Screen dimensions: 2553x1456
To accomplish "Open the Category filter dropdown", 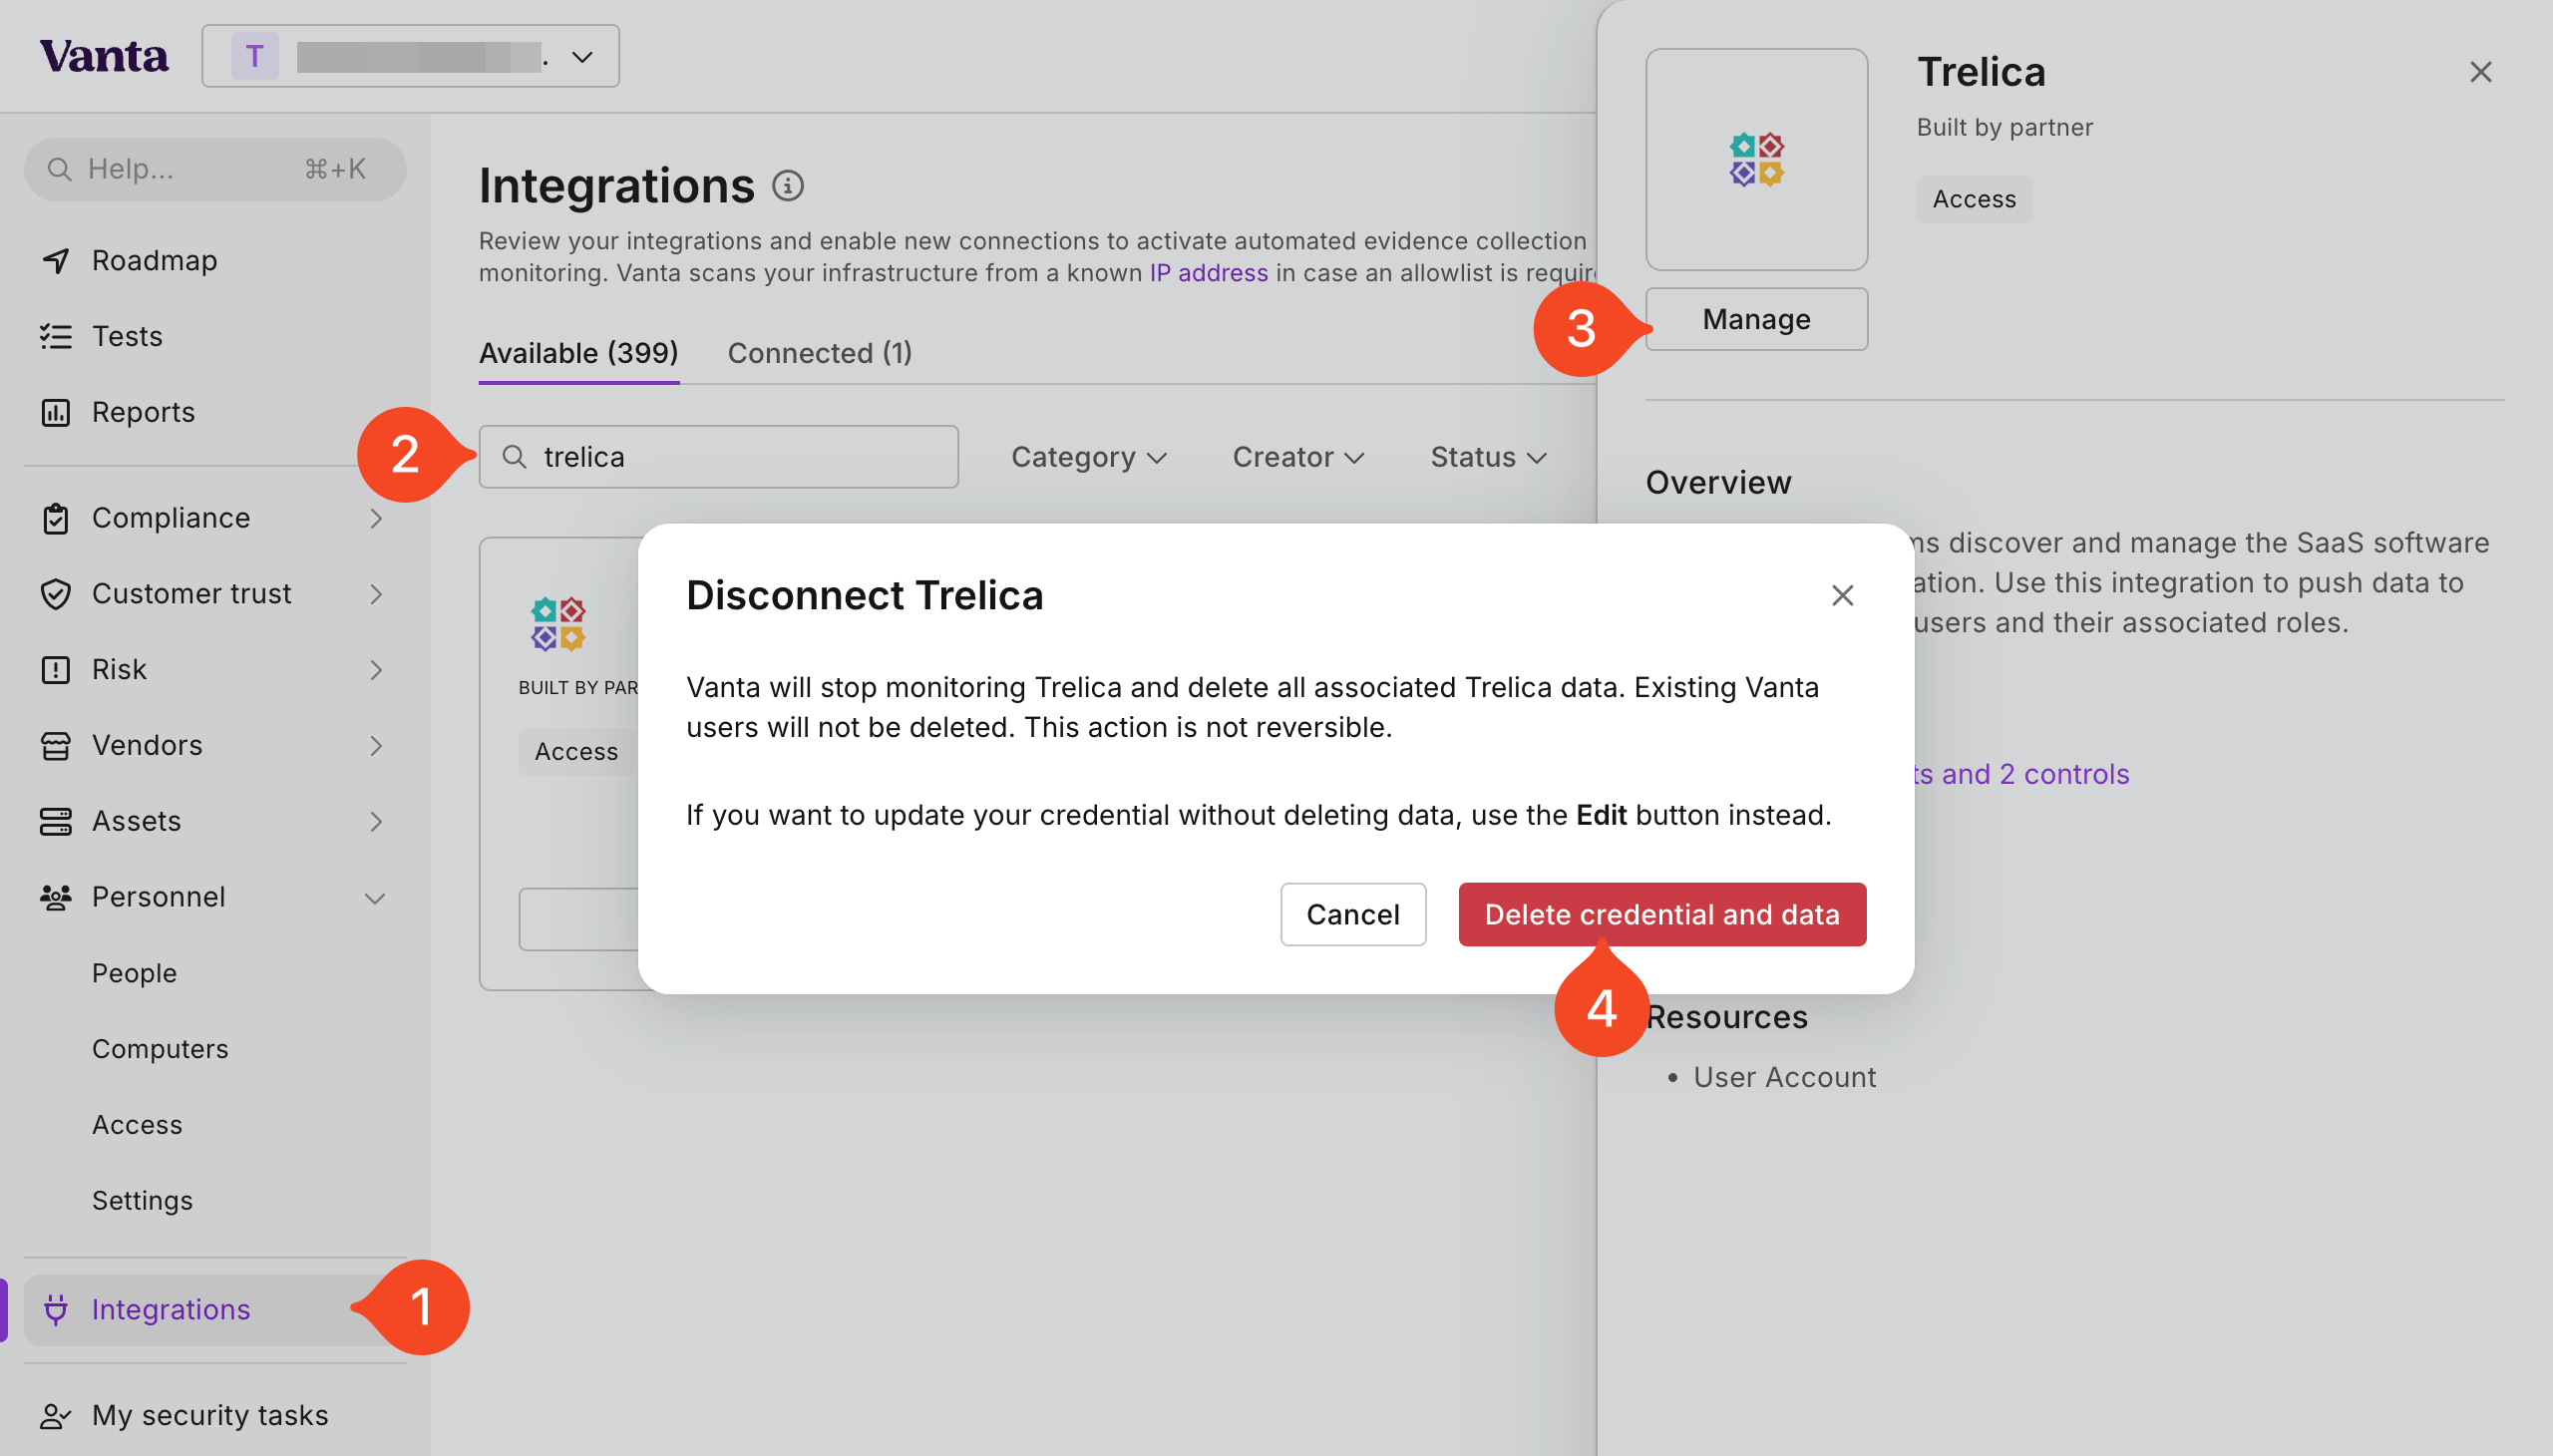I will coord(1089,457).
